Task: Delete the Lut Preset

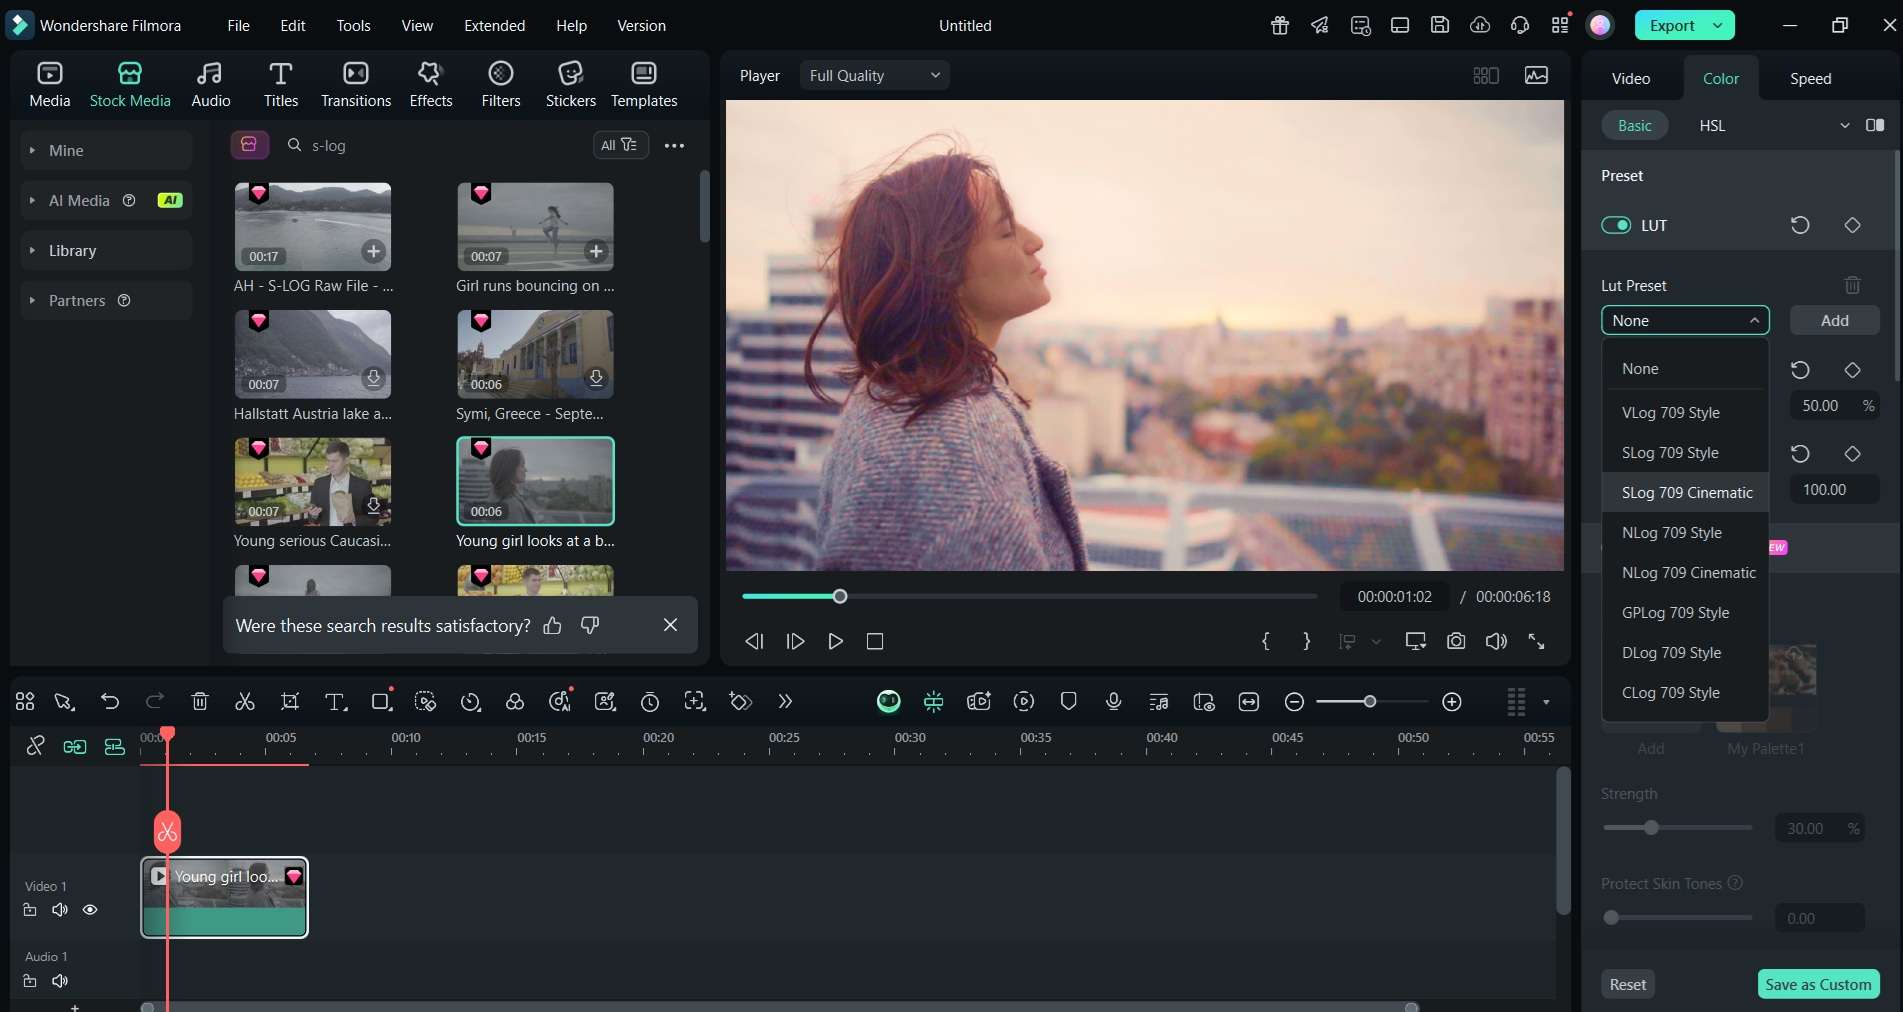Action: tap(1852, 286)
